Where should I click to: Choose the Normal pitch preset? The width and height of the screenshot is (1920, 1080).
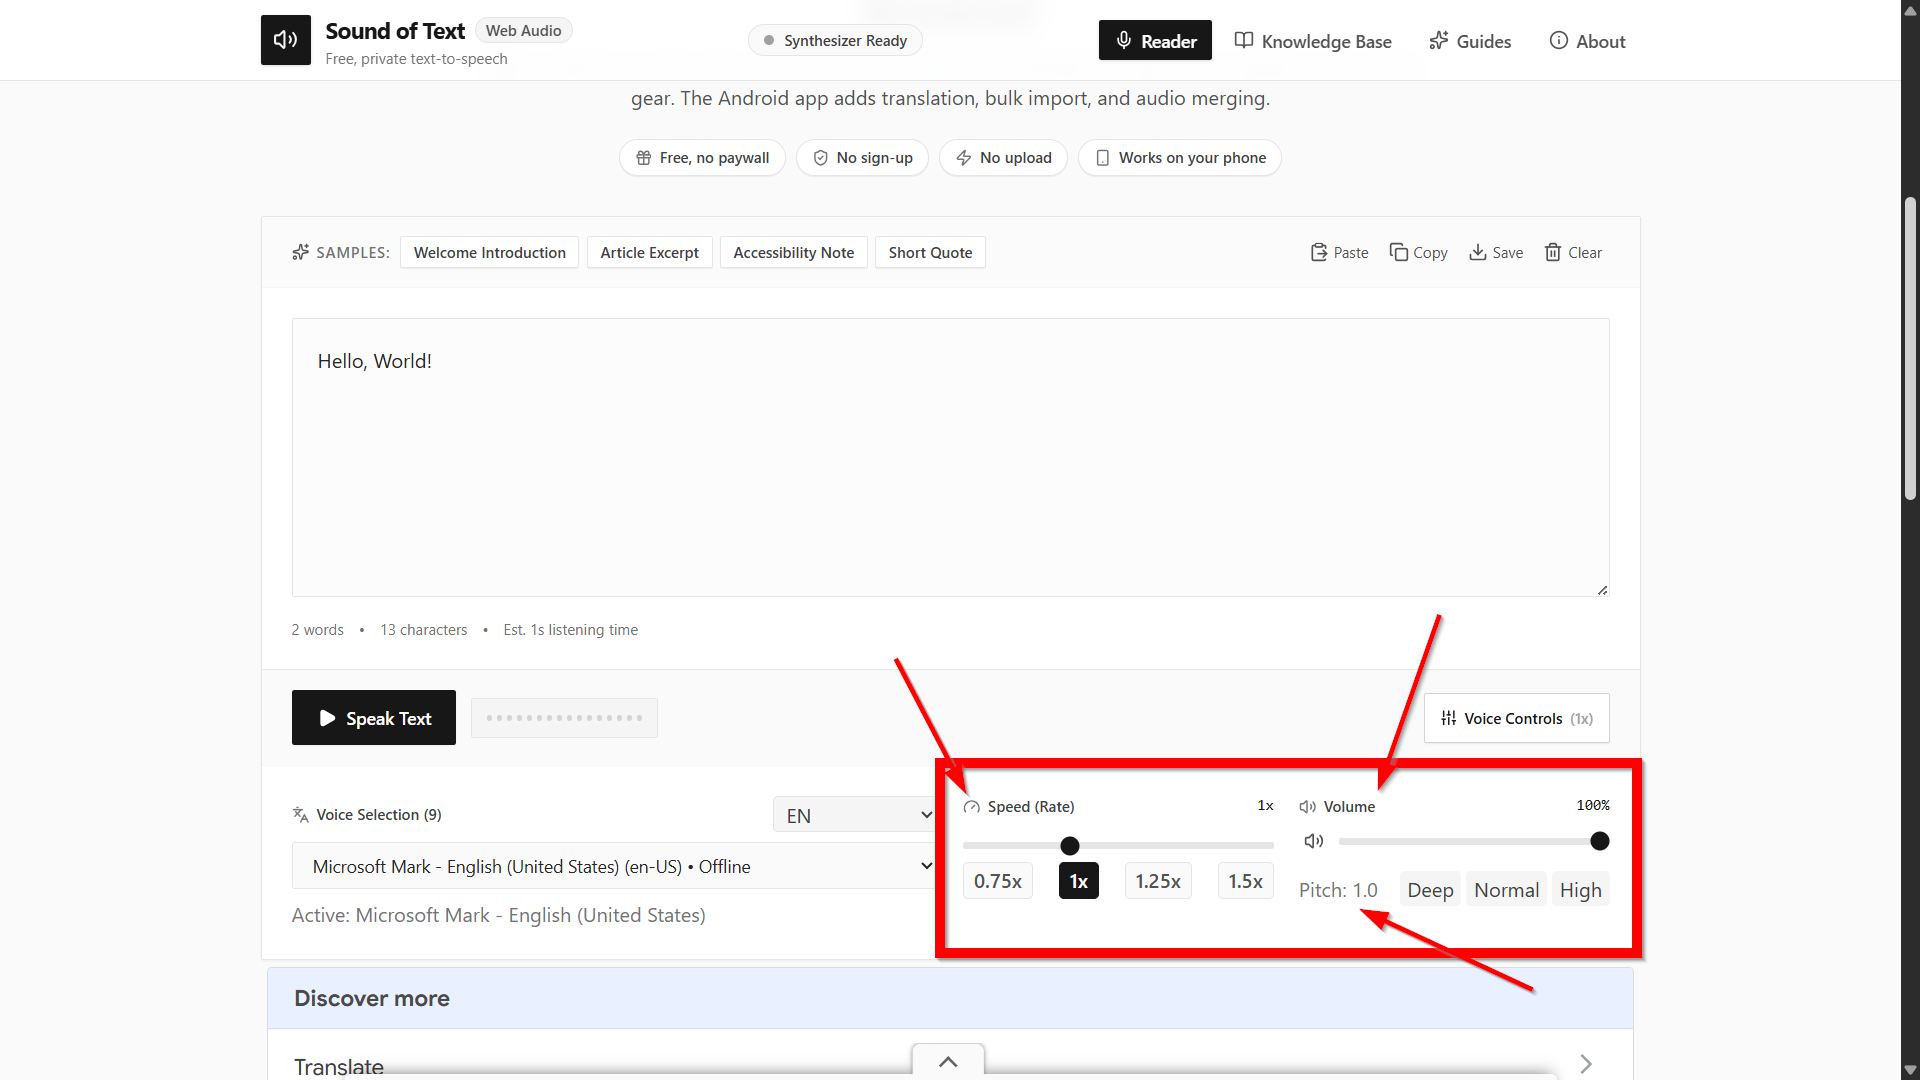[1506, 890]
